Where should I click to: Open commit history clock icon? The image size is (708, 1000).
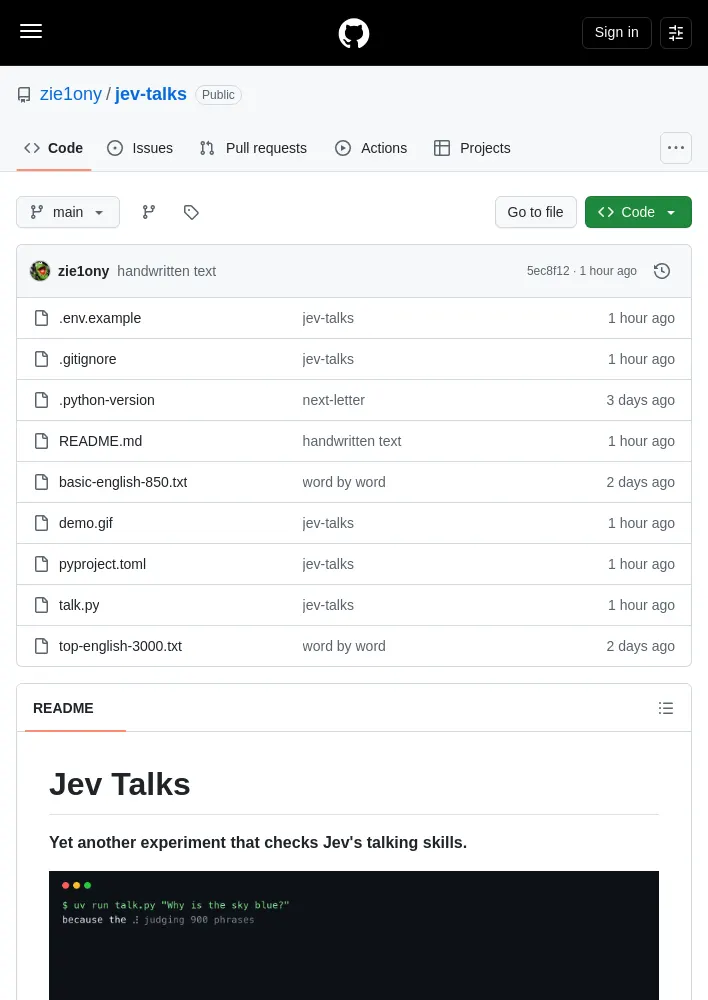tap(662, 271)
